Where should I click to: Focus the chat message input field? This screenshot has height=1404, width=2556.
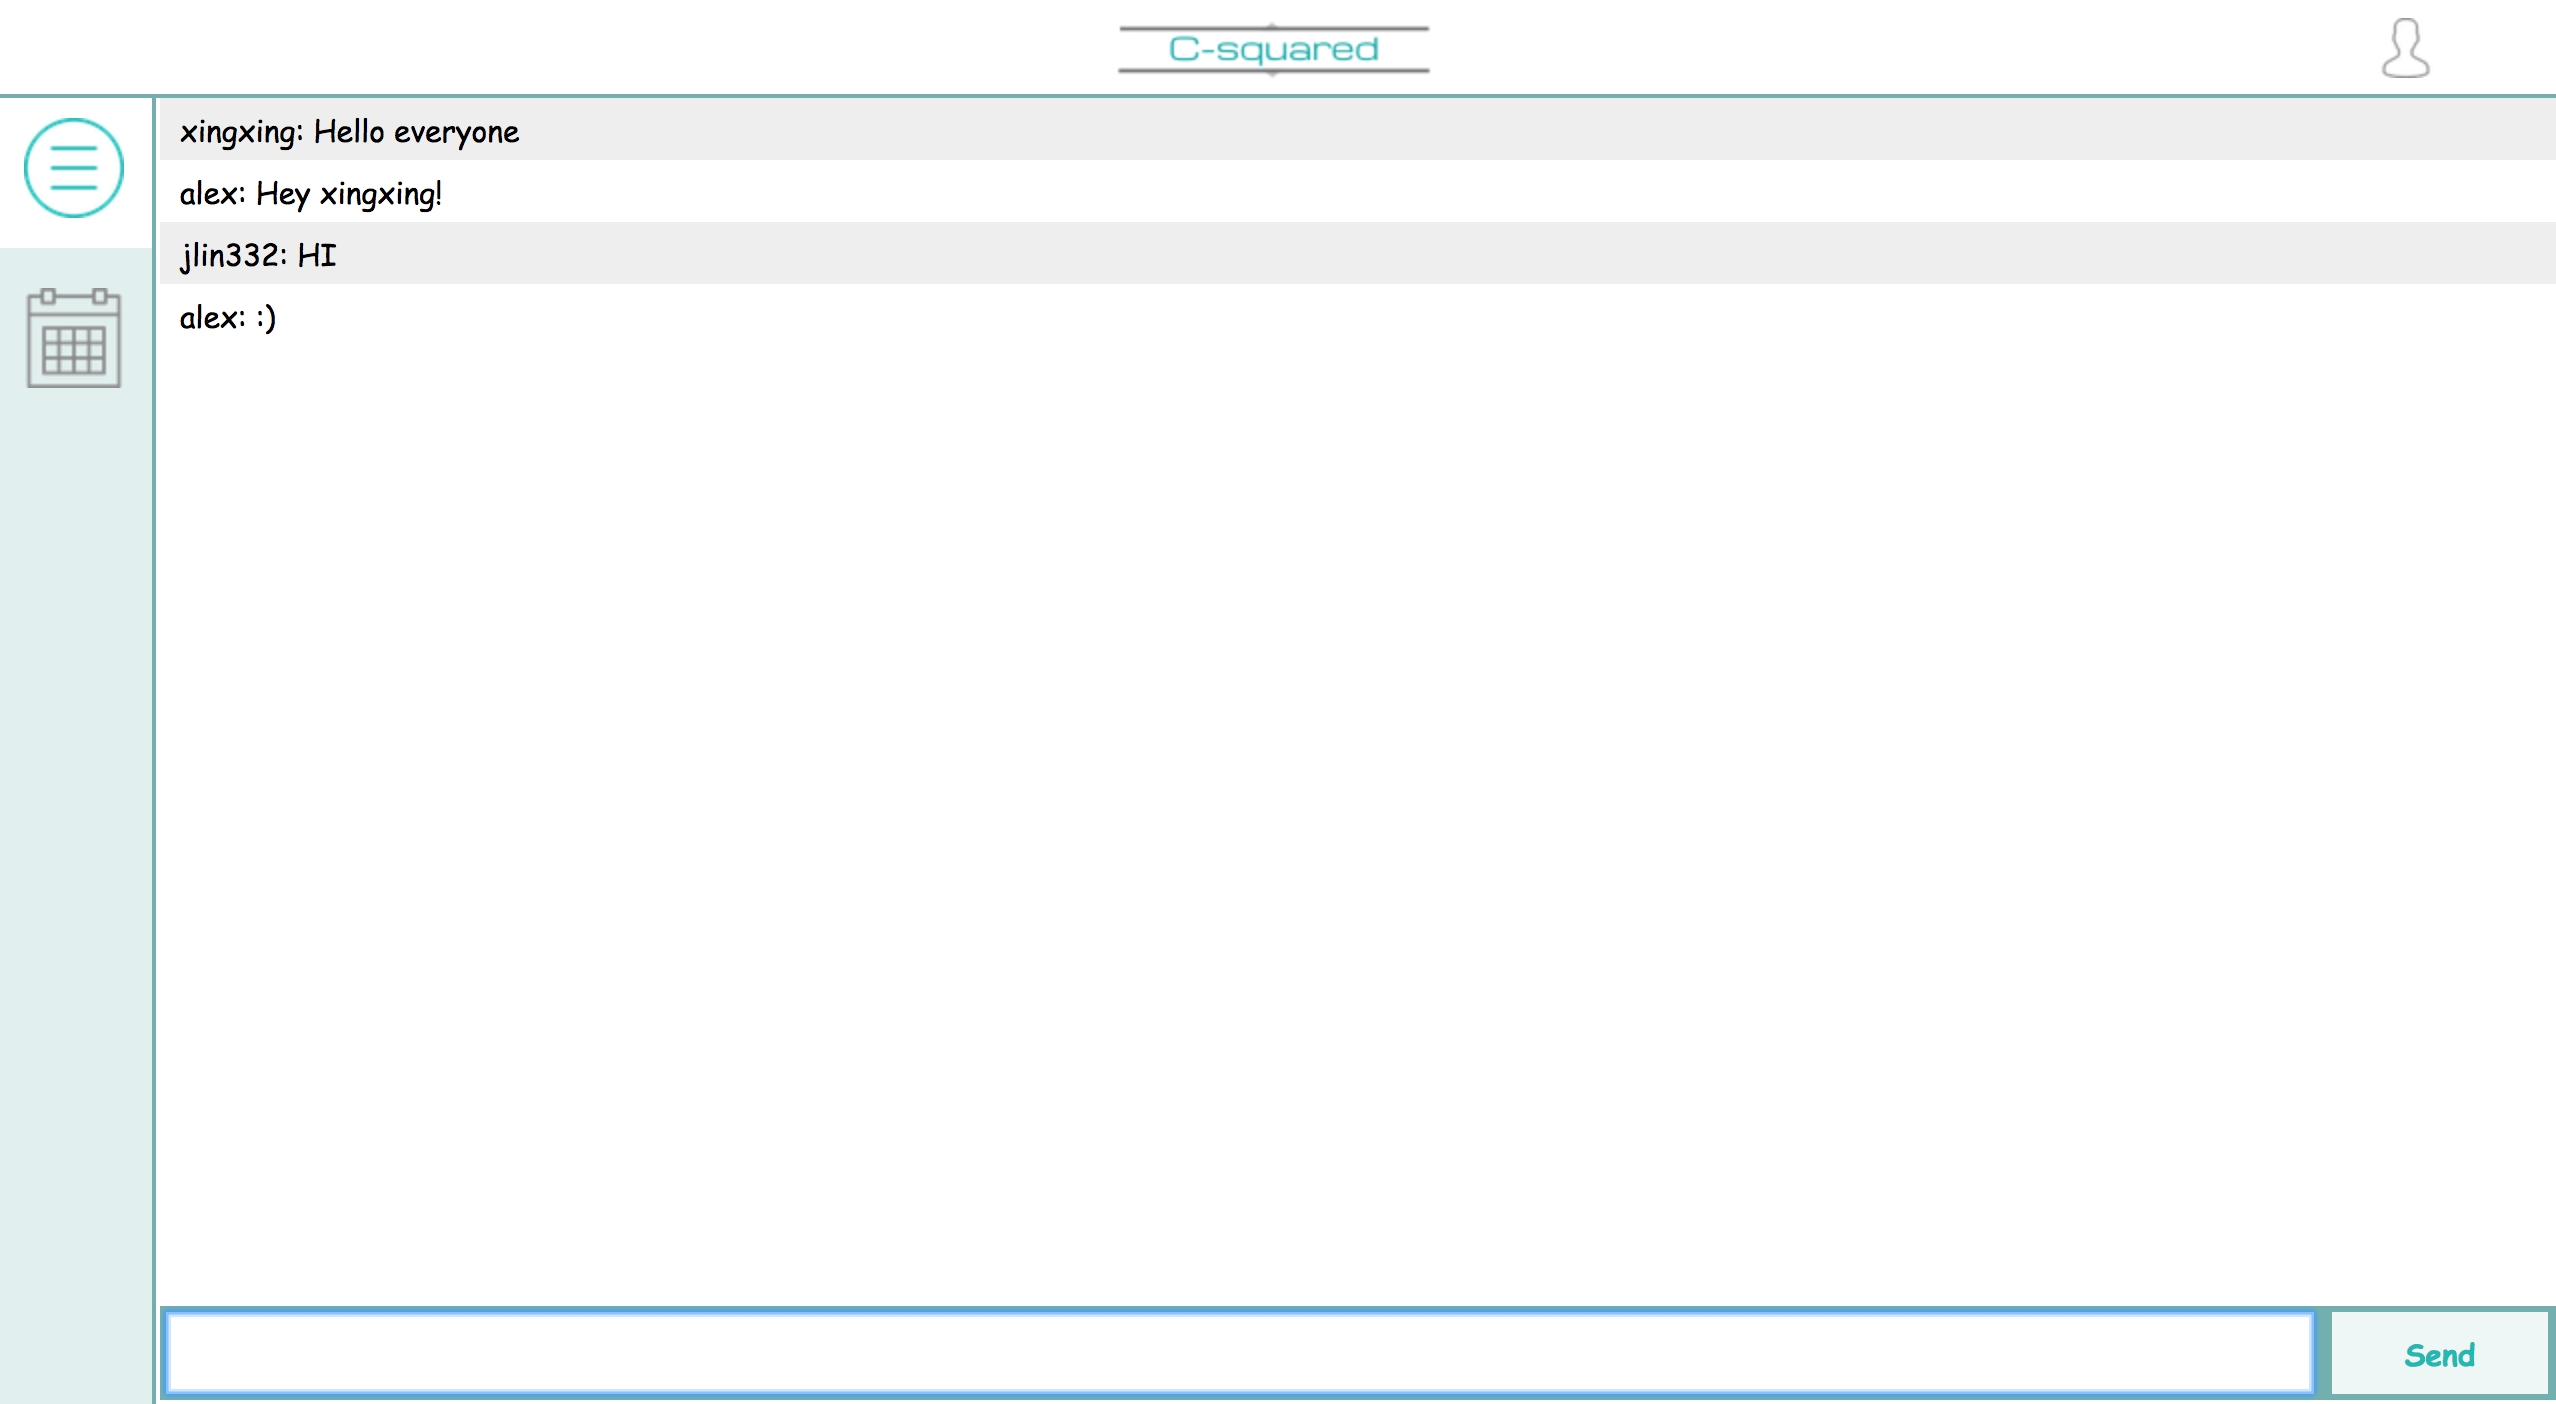(1238, 1354)
